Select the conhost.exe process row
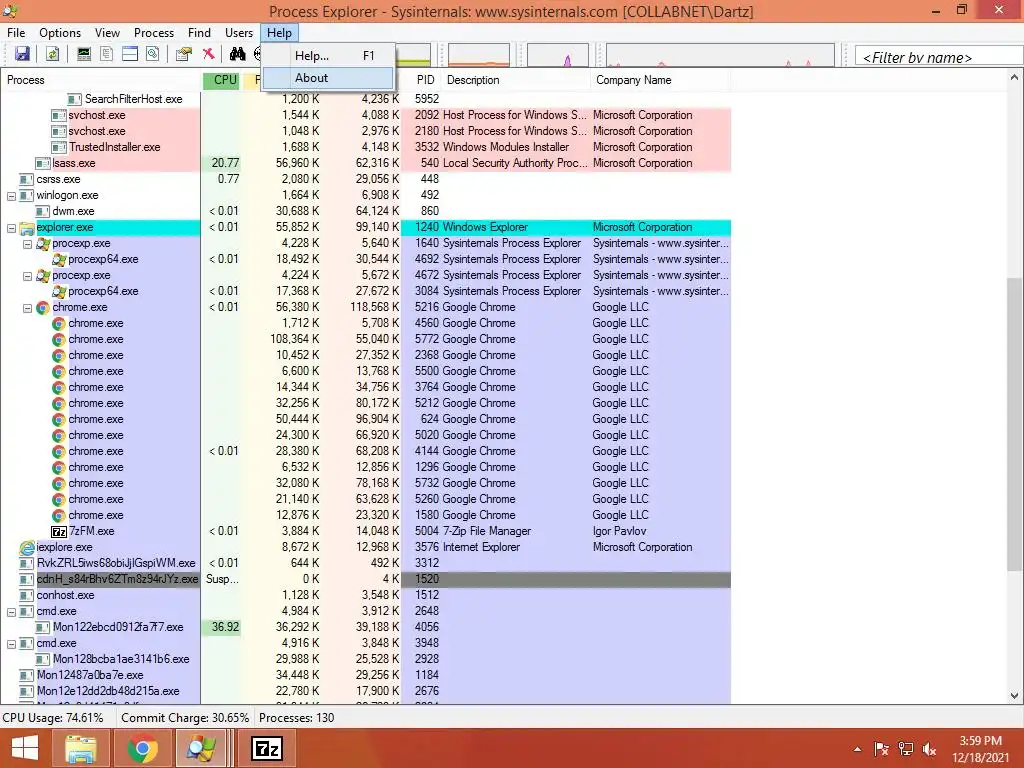Screen dimensions: 1024x768 point(366,596)
